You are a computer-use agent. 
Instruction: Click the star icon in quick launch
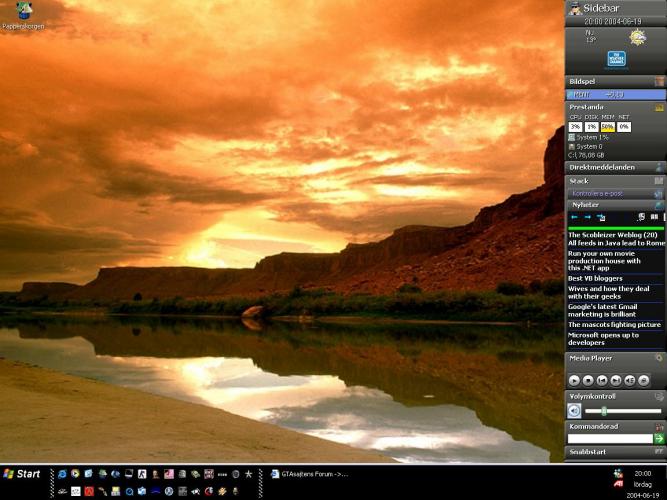click(x=248, y=474)
